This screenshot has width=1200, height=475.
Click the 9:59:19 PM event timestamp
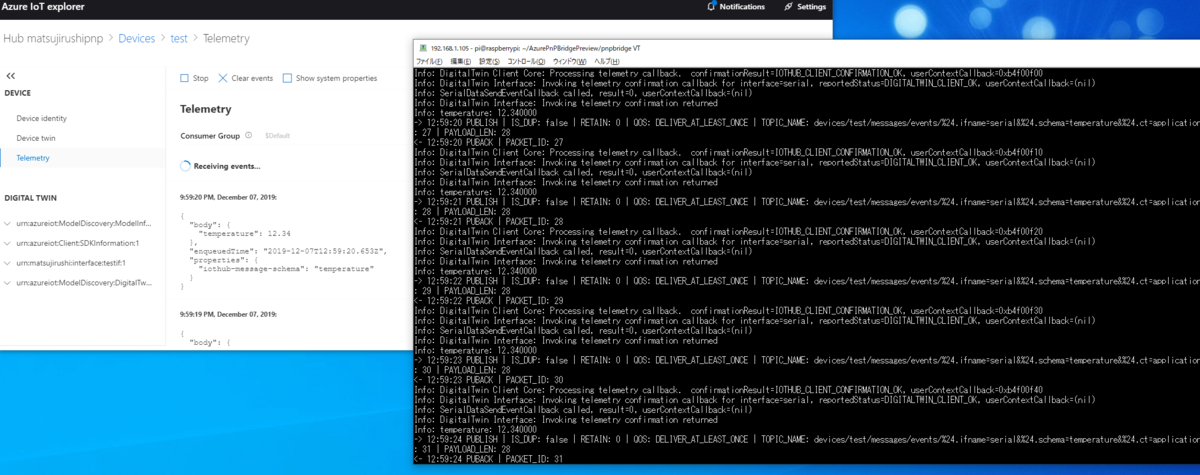pos(229,314)
